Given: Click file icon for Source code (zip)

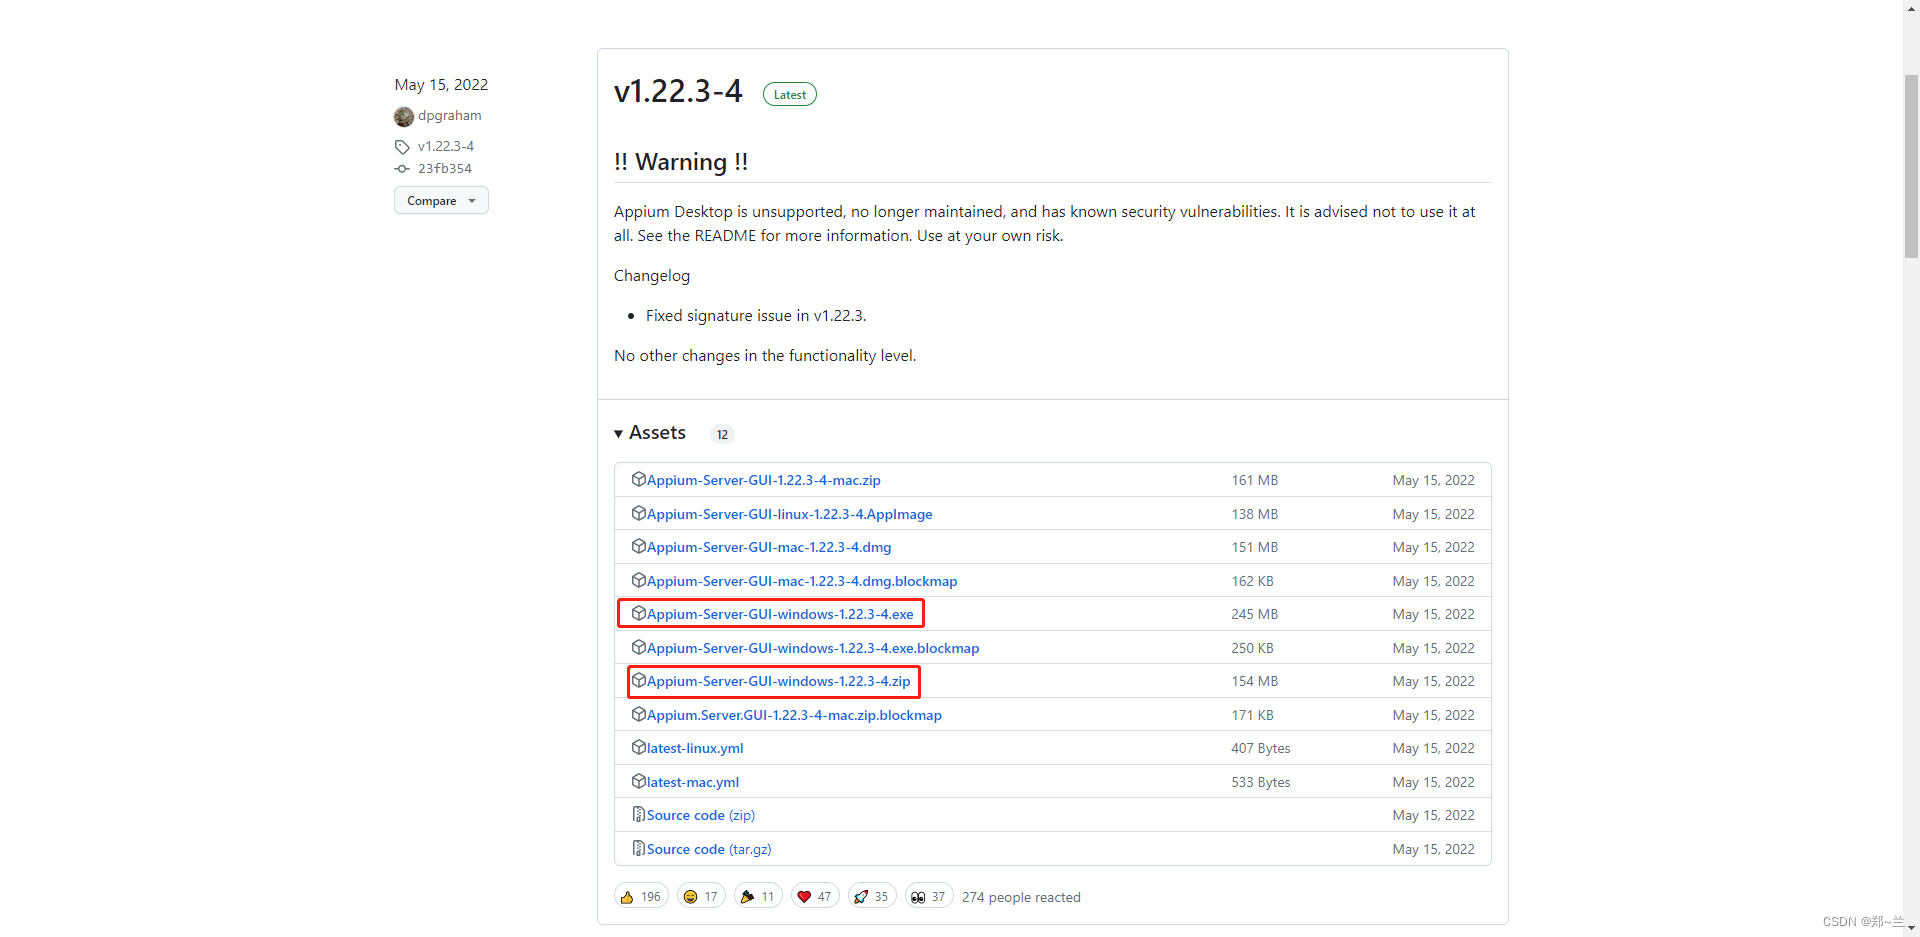Looking at the screenshot, I should 638,815.
